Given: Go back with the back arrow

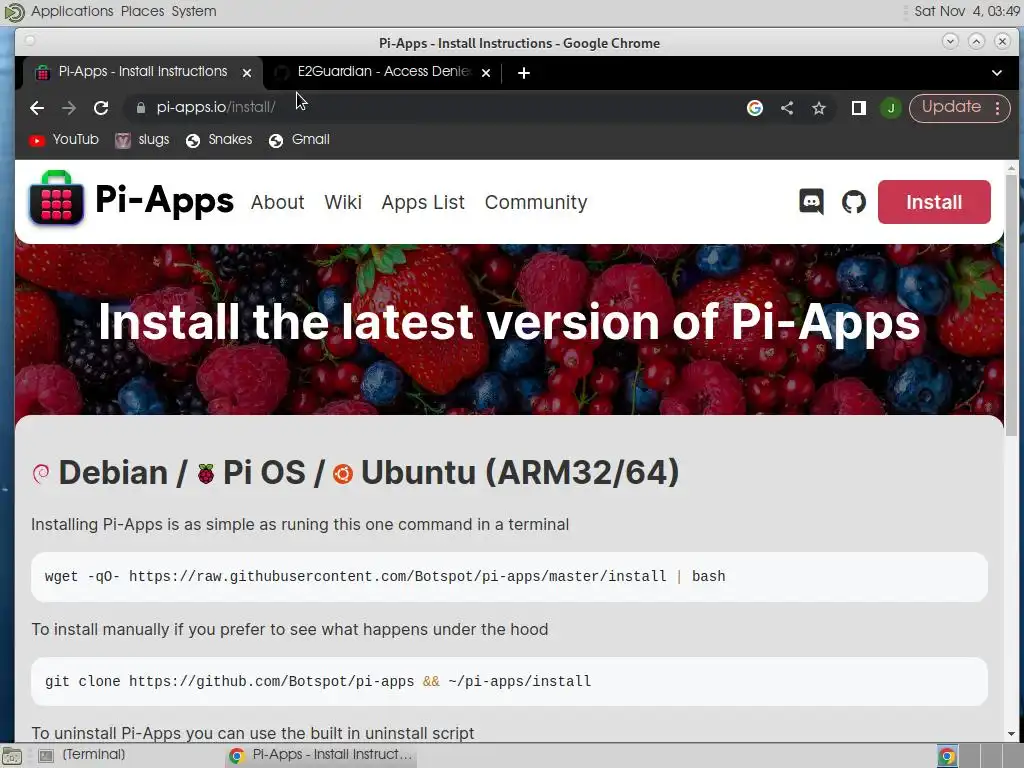Looking at the screenshot, I should pos(37,108).
